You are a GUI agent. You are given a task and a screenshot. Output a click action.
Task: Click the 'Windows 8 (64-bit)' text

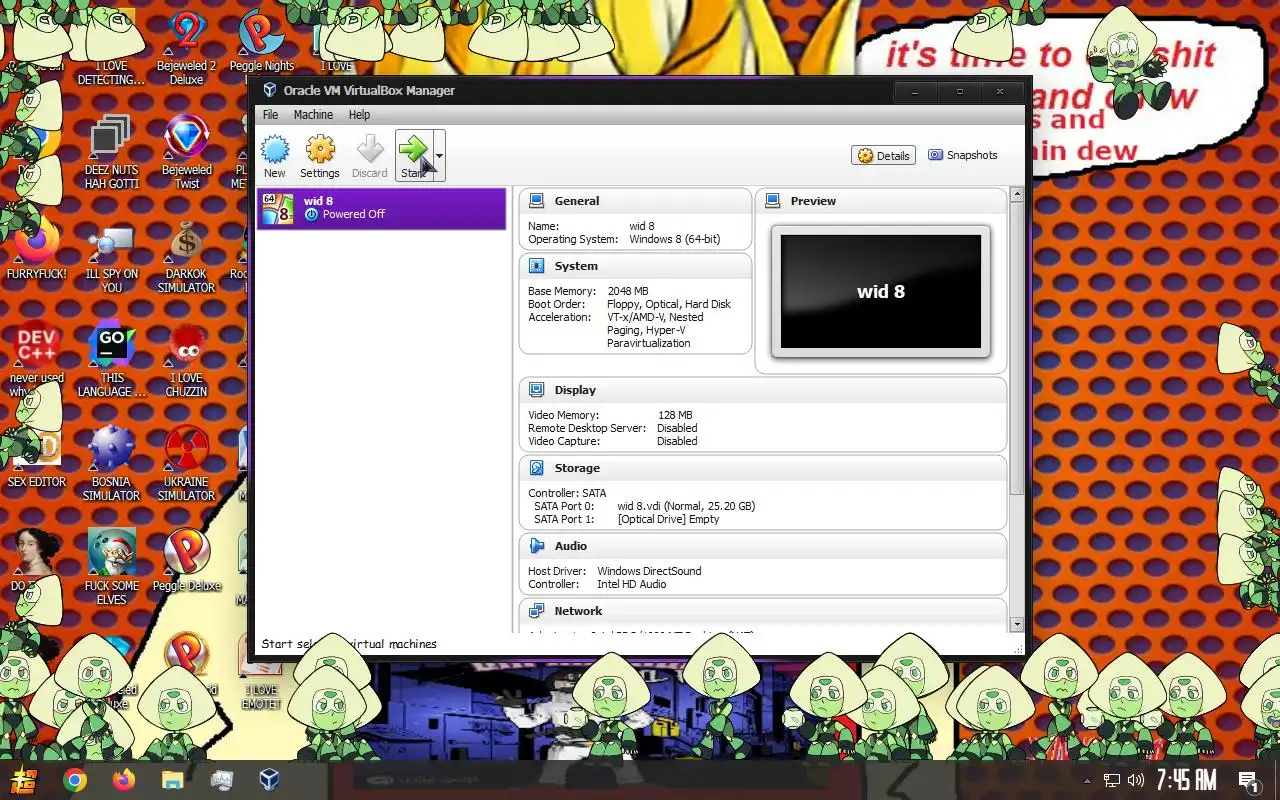pyautogui.click(x=675, y=239)
